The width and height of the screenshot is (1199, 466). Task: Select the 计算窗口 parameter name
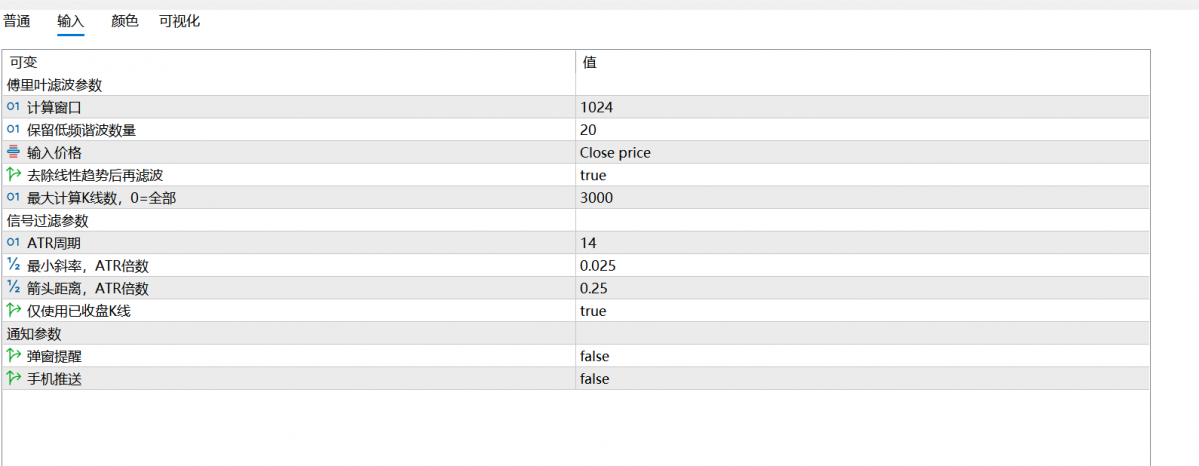point(54,108)
